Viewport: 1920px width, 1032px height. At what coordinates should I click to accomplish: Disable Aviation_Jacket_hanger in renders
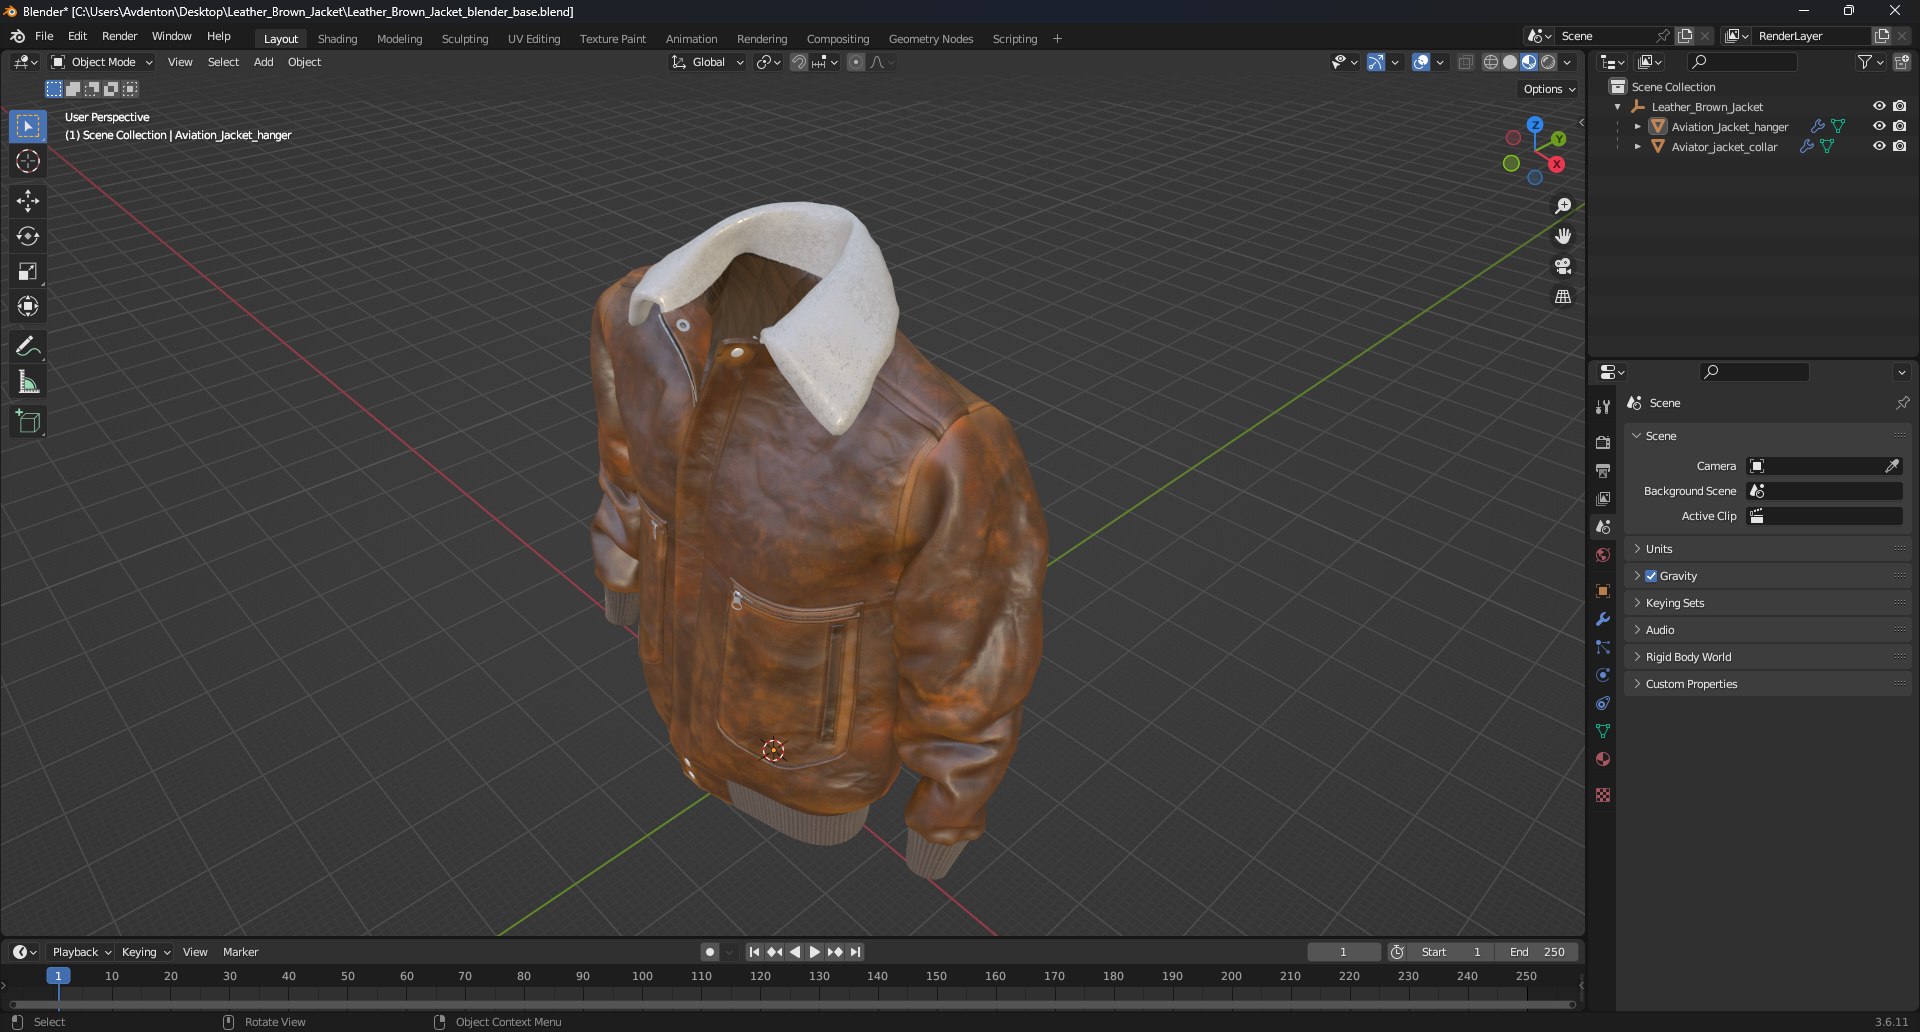1899,126
